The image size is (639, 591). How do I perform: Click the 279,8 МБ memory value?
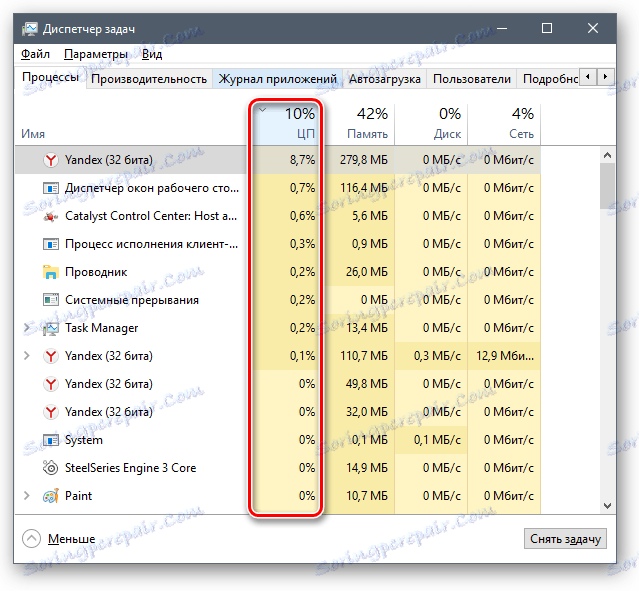click(364, 160)
